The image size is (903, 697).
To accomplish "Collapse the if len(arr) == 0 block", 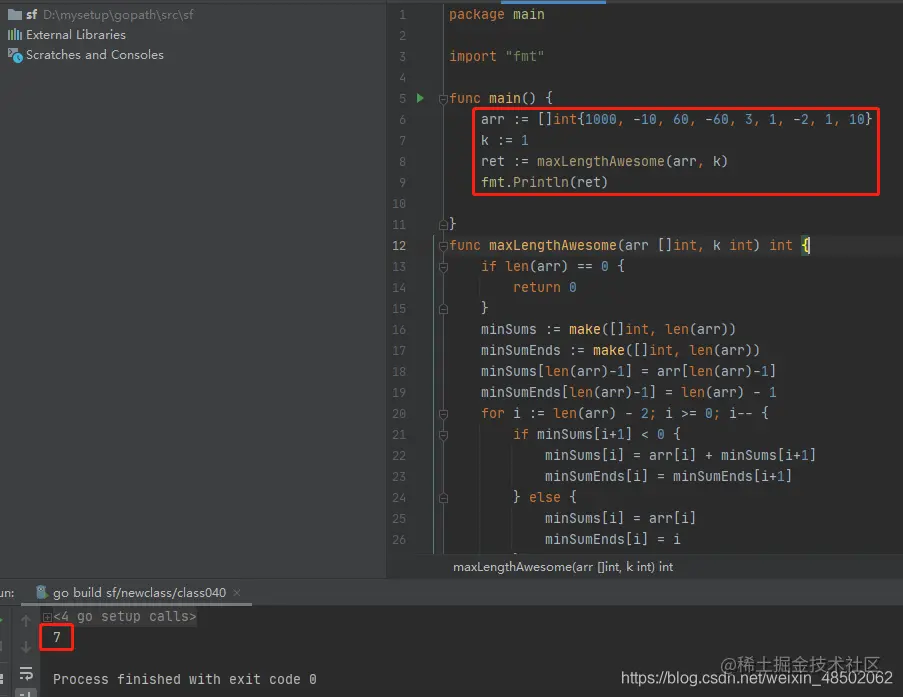I will [443, 267].
